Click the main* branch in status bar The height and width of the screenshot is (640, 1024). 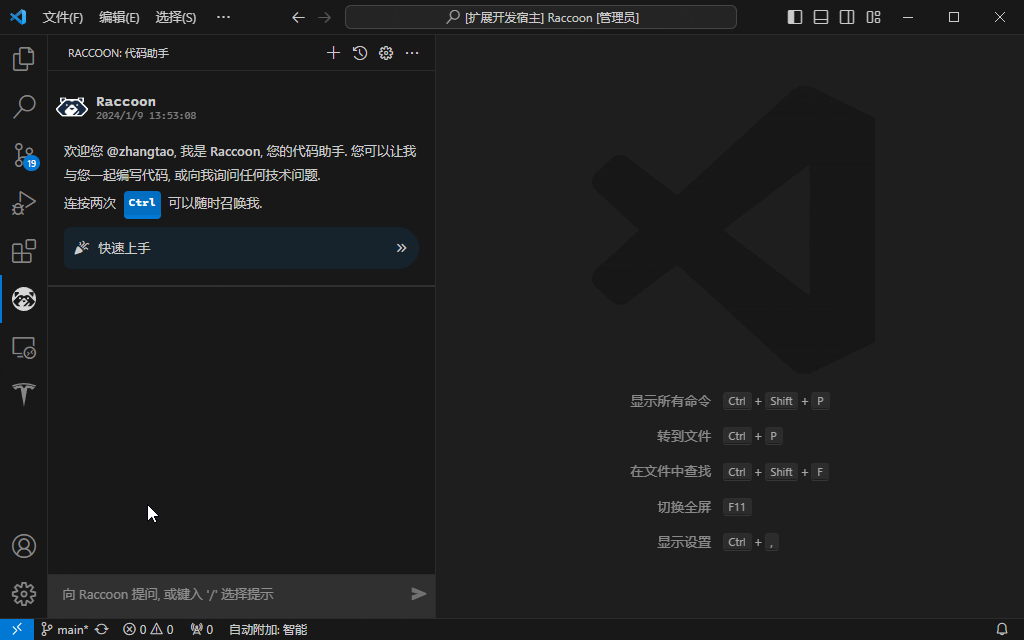(x=66, y=630)
